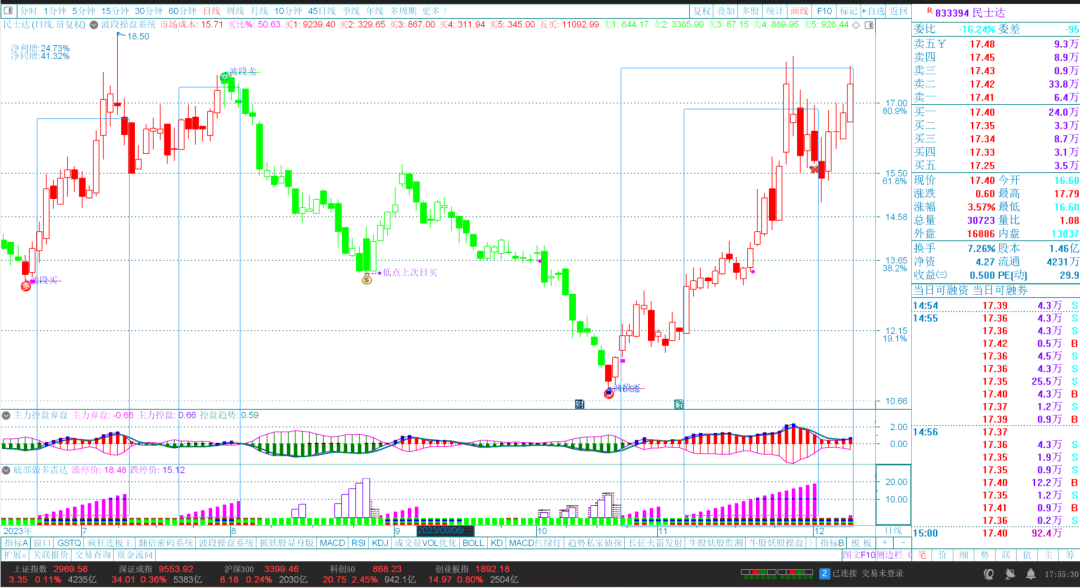1080x588 pixels.
Task: Click the indicator tabs scroll-right arrow
Action: [x=811, y=543]
